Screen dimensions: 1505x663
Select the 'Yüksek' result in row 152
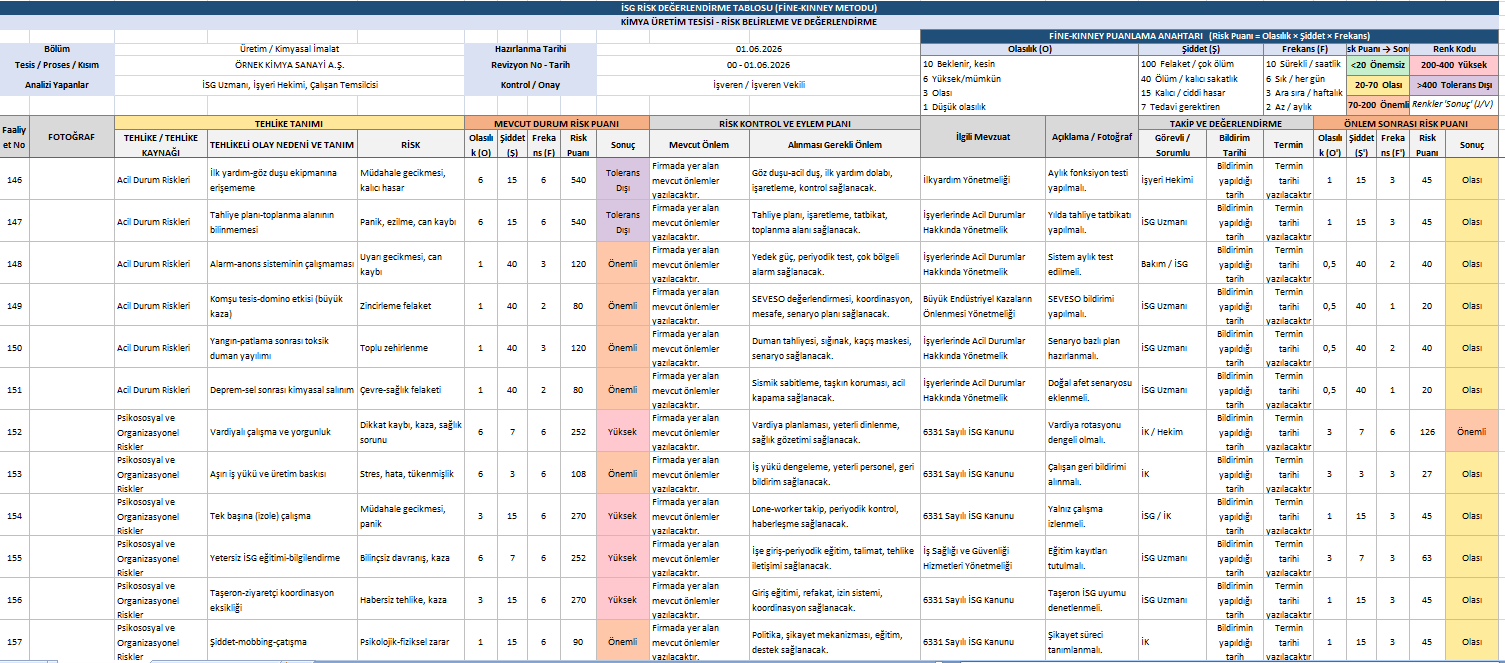[622, 432]
